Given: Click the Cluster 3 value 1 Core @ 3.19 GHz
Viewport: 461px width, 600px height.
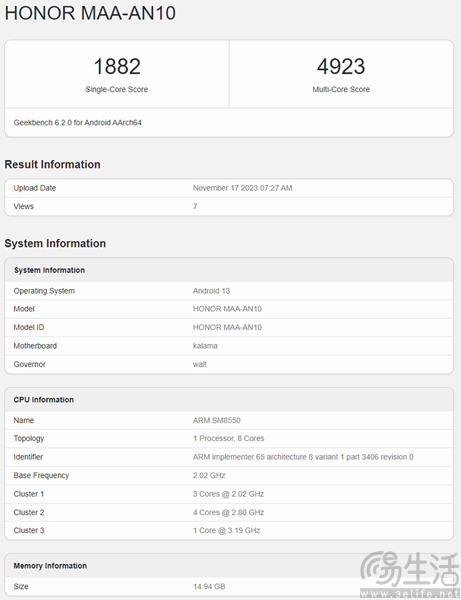Looking at the screenshot, I should [226, 530].
